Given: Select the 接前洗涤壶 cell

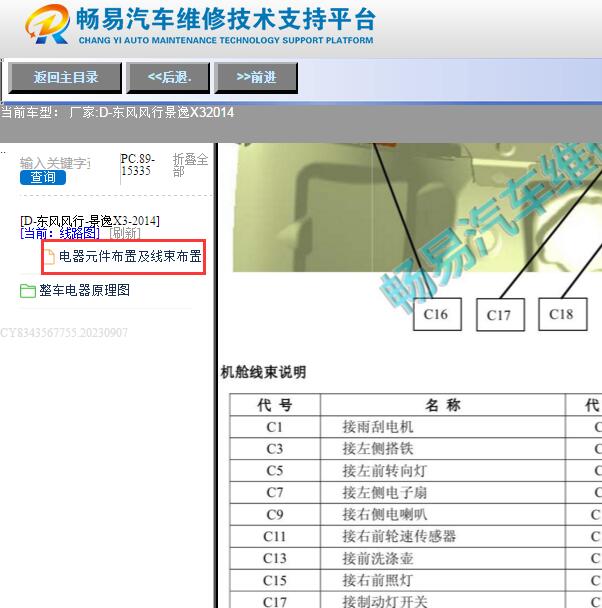Looking at the screenshot, I should coord(442,558).
